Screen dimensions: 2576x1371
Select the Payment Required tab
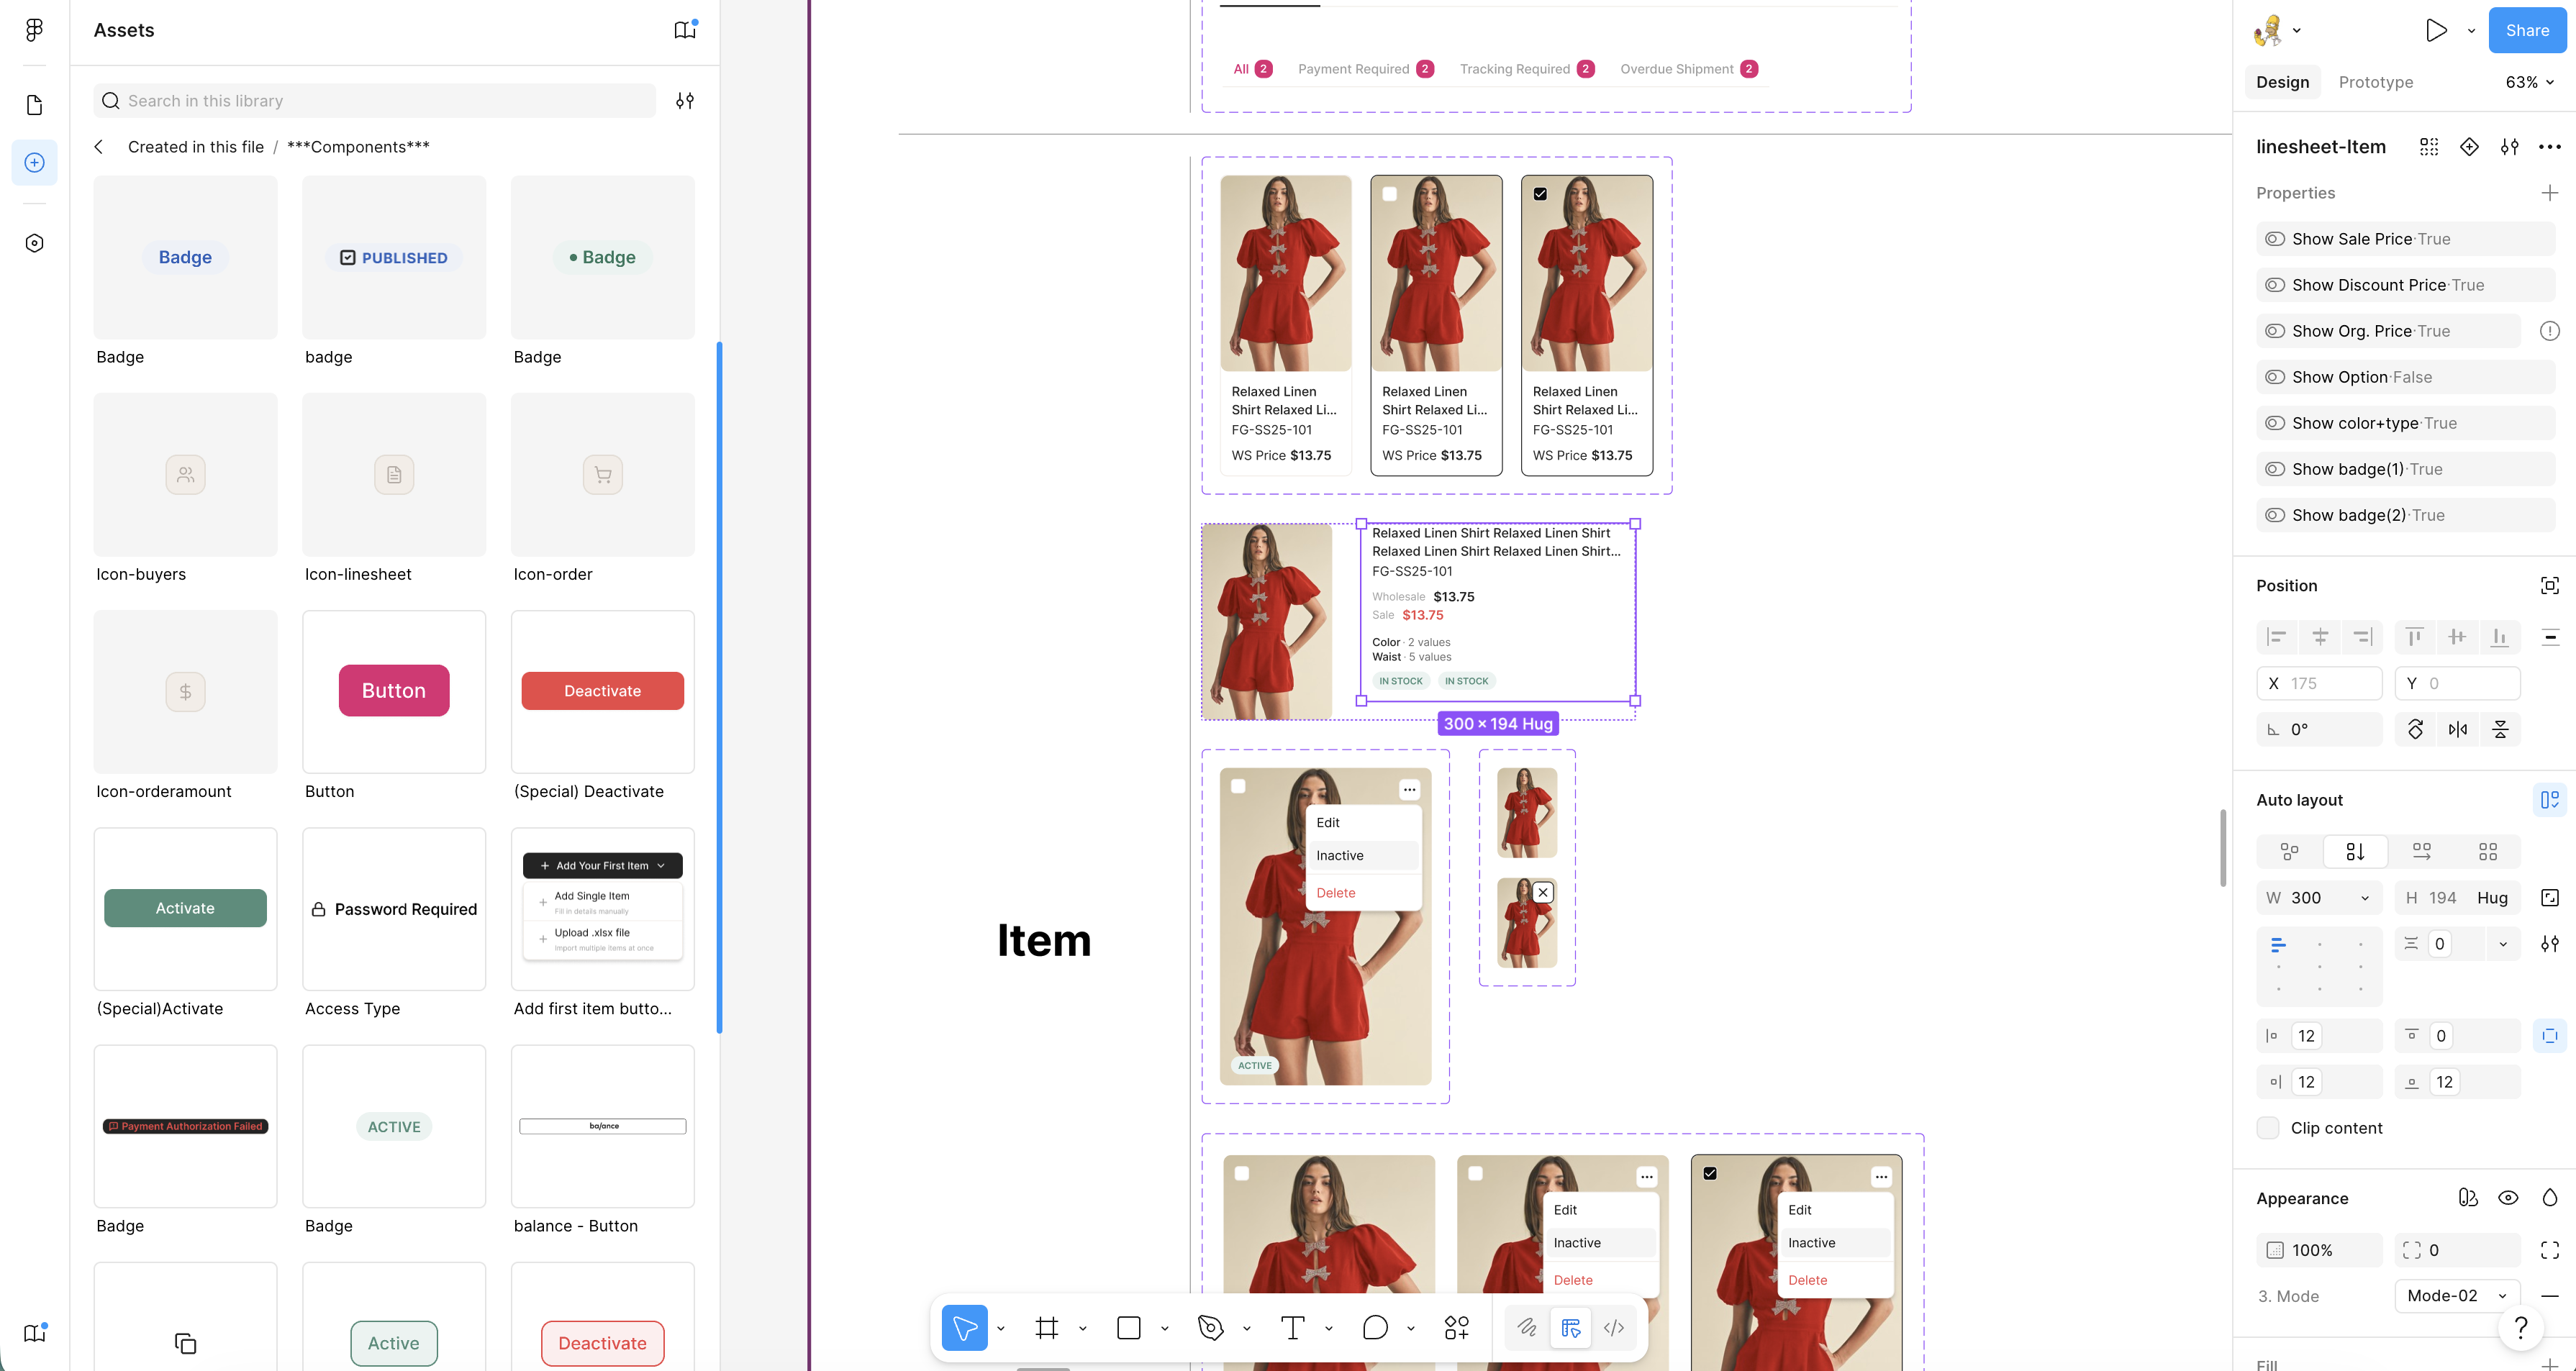click(1366, 69)
